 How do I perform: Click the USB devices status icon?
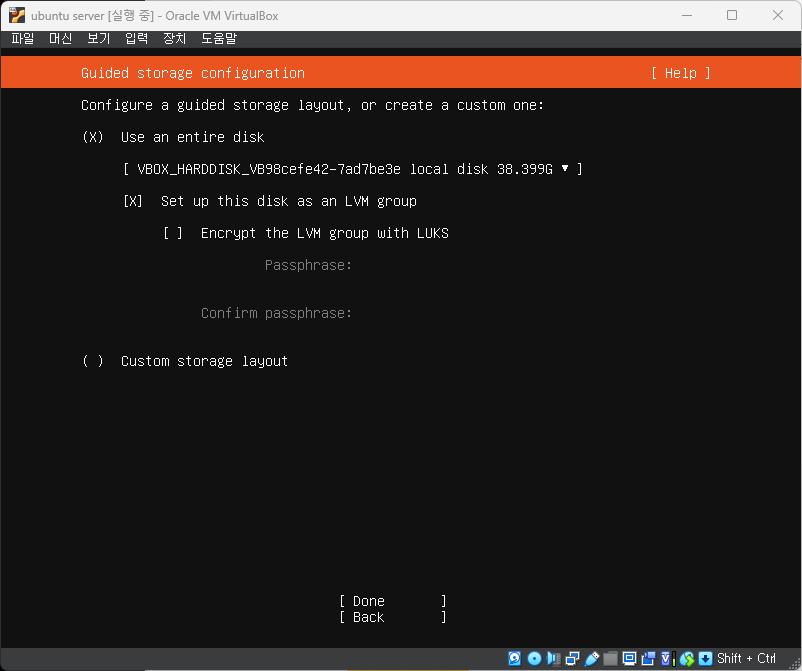coord(592,658)
